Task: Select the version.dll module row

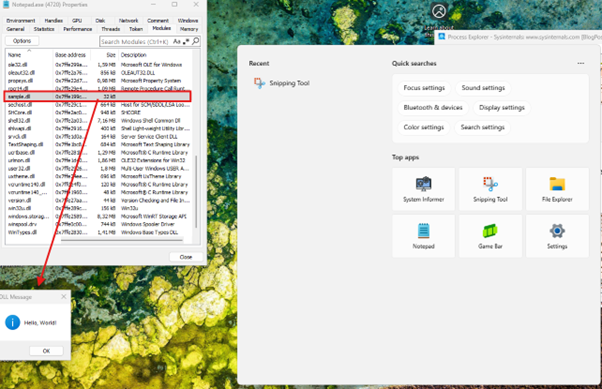Action: pos(99,200)
